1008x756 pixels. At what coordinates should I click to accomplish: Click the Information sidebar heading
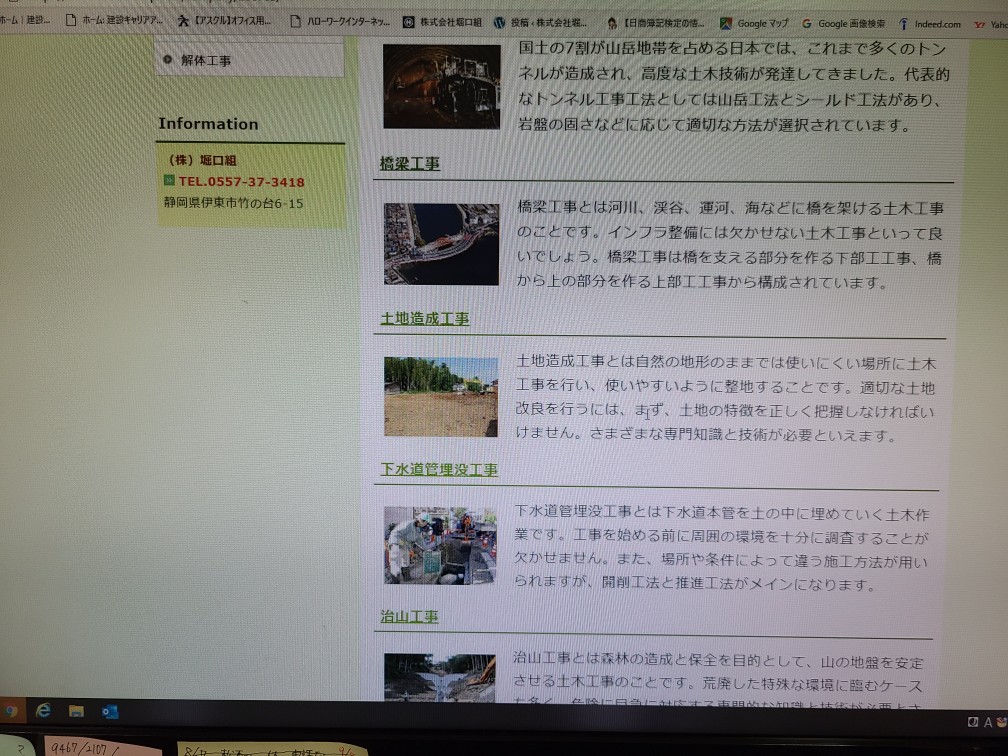(208, 123)
